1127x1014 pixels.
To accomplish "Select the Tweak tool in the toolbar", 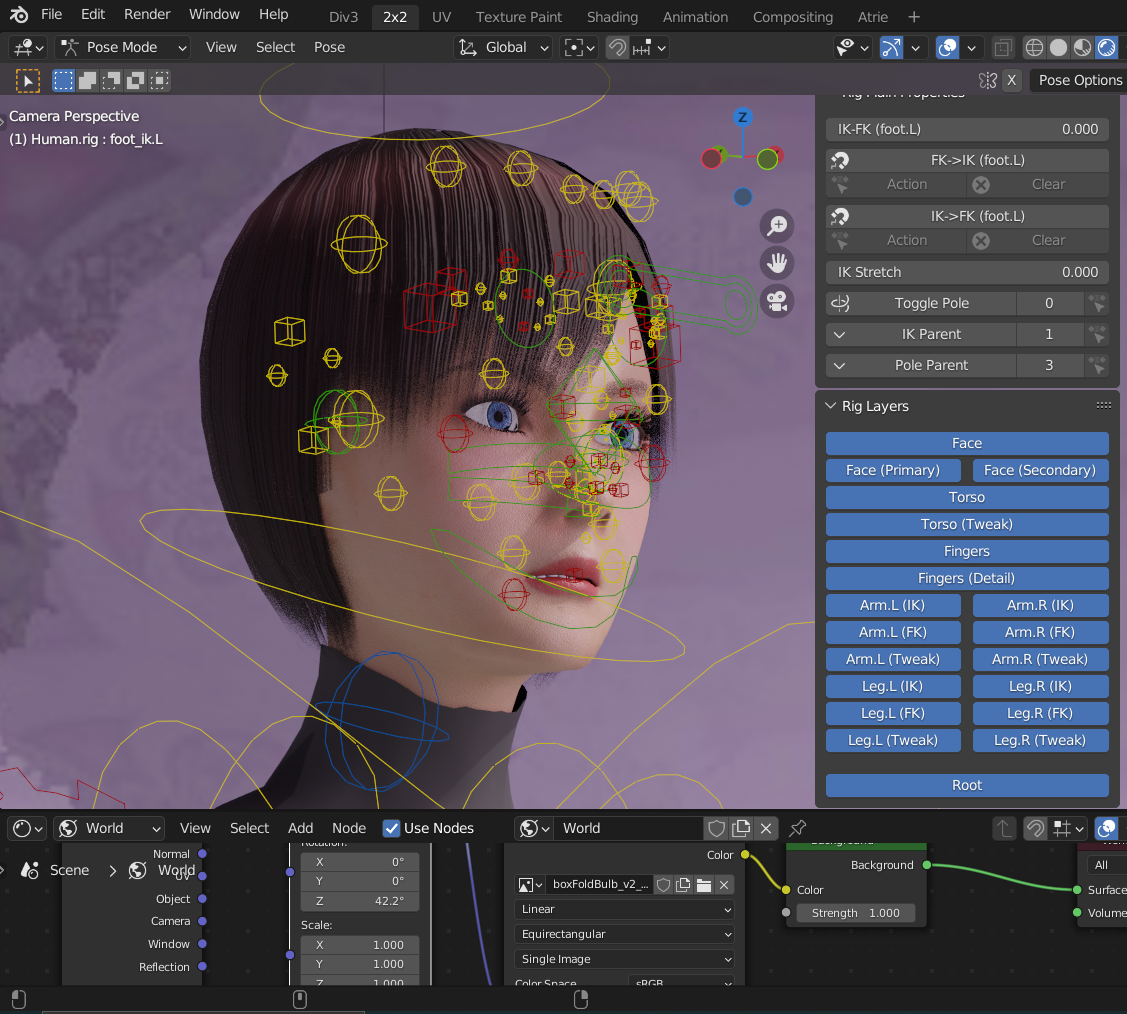I will pyautogui.click(x=27, y=80).
